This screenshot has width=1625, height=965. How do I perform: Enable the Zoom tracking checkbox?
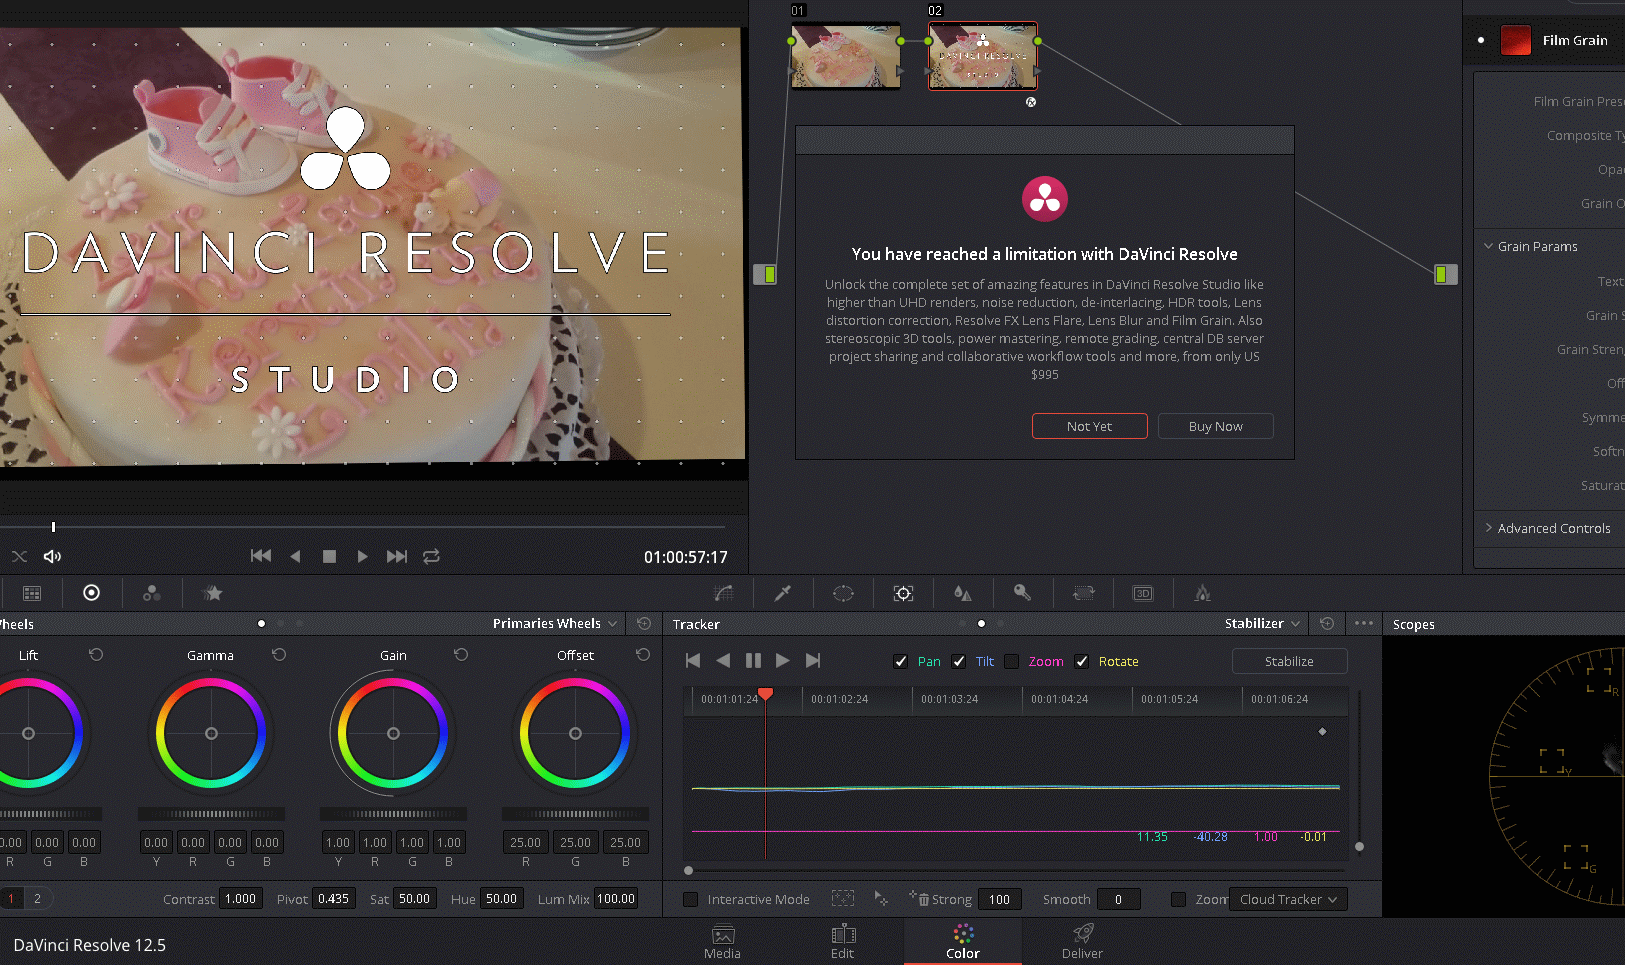[1012, 661]
